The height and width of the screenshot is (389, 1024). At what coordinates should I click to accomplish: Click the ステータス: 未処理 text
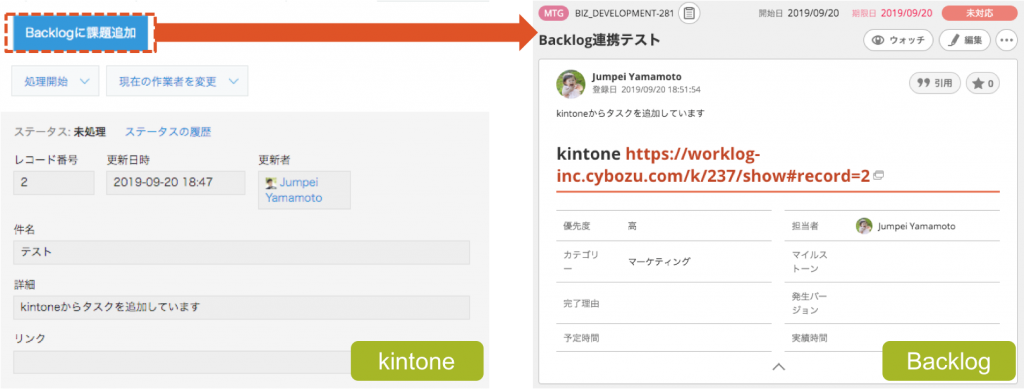point(59,132)
